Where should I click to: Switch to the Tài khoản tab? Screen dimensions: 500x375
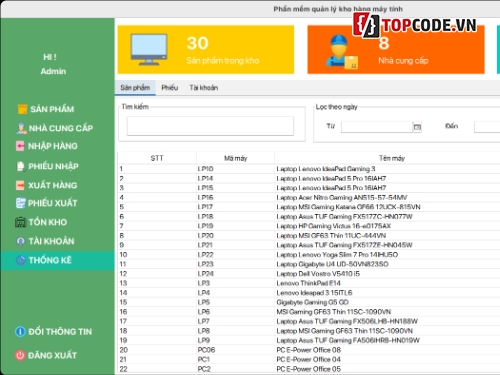point(204,88)
